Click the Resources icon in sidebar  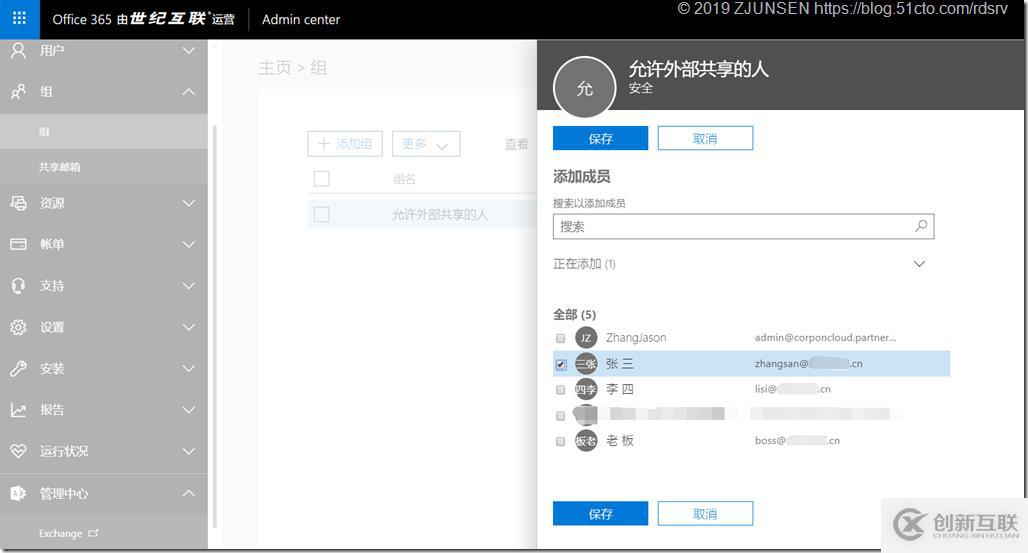tap(18, 203)
